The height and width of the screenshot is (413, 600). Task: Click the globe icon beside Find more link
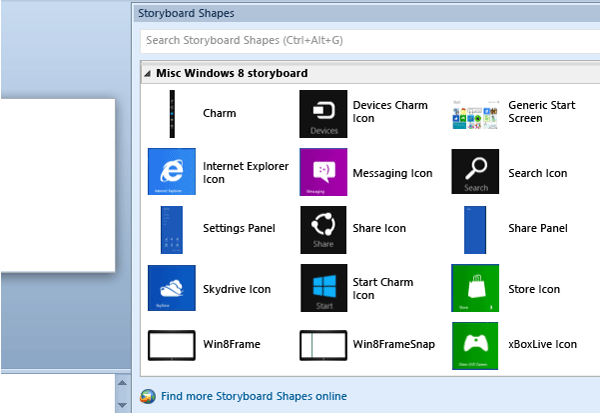click(148, 397)
